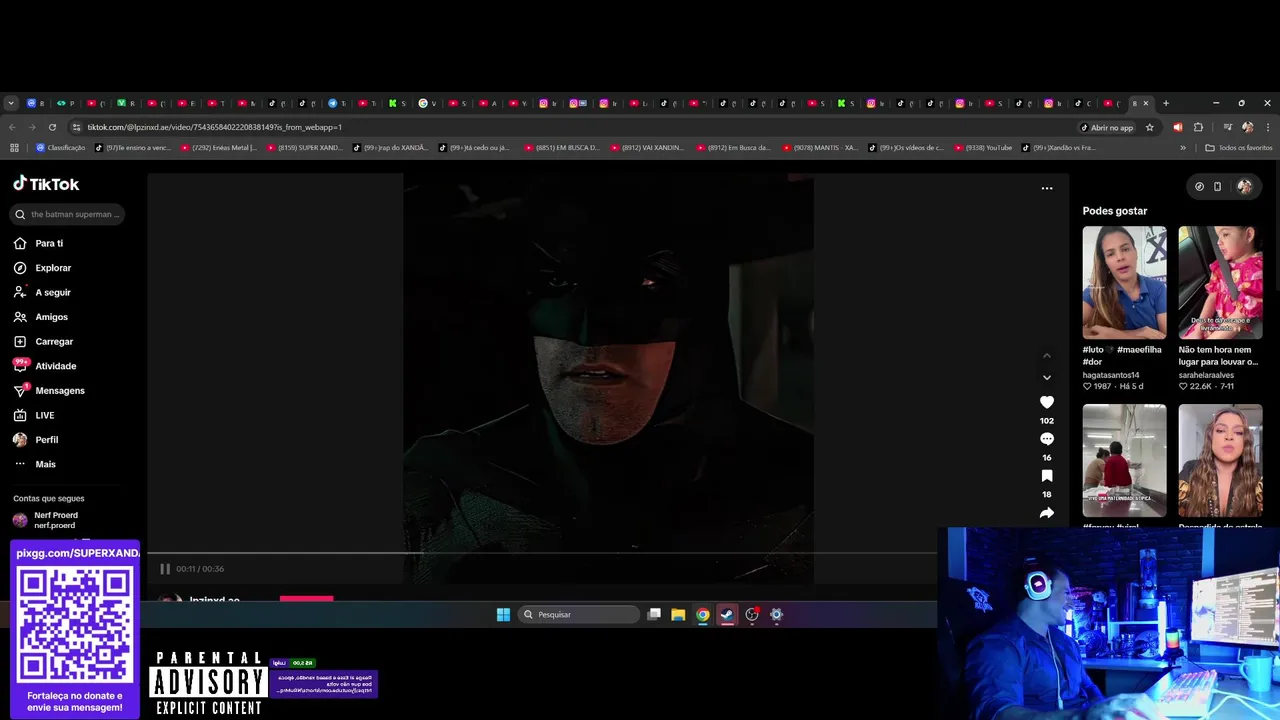Open Task View from the taskbar
Image resolution: width=1280 pixels, height=720 pixels.
654,614
